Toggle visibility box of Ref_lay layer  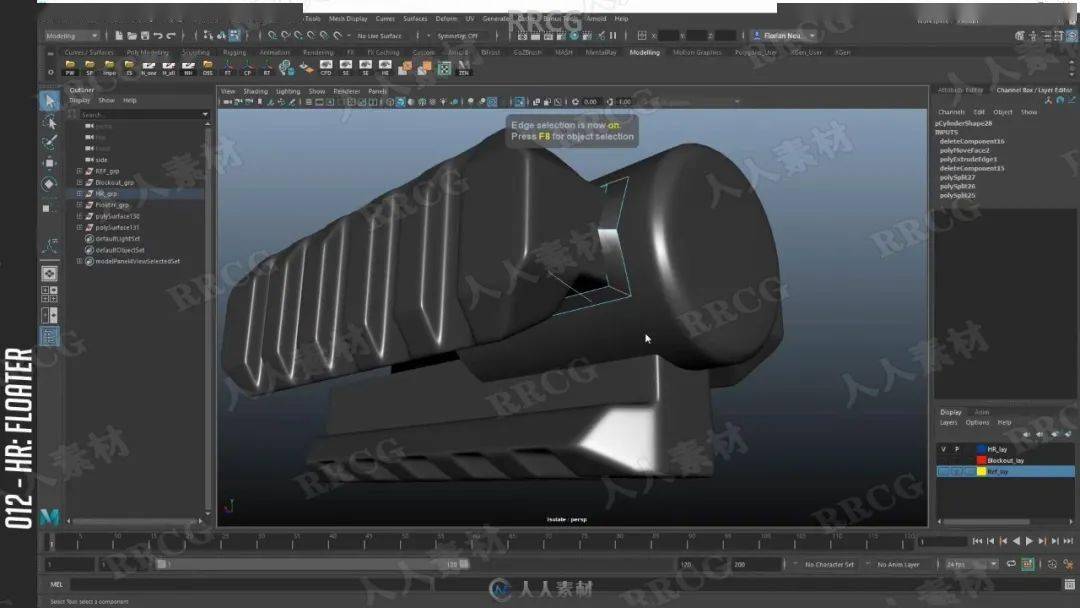pyautogui.click(x=943, y=471)
